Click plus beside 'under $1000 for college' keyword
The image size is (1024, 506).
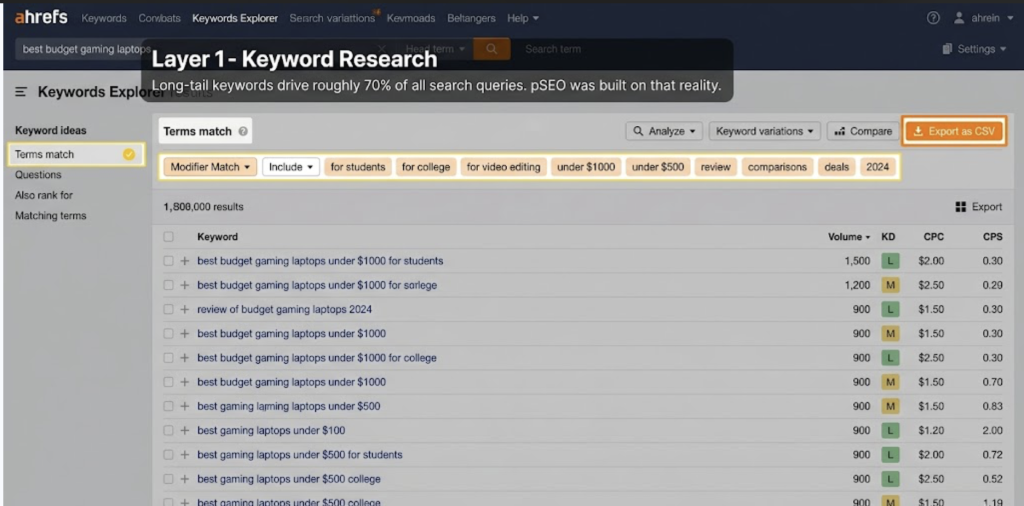pyautogui.click(x=185, y=358)
